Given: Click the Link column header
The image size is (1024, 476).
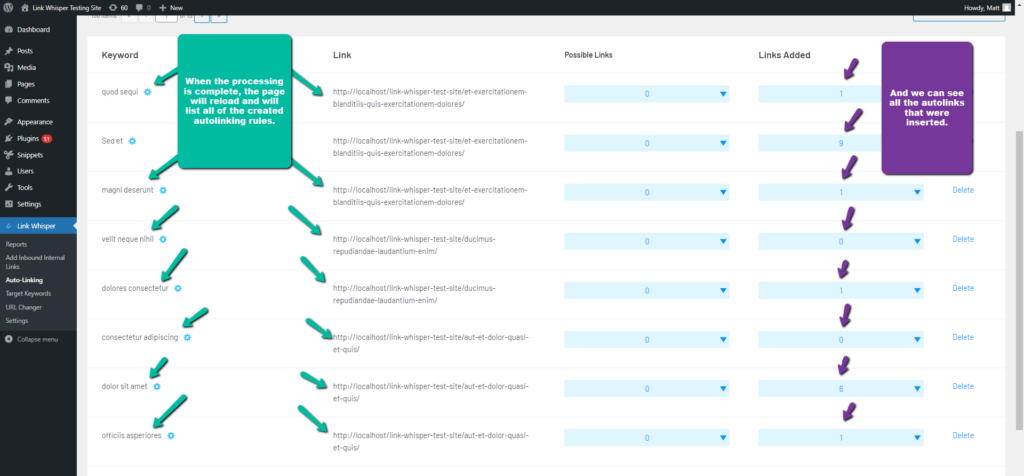Looking at the screenshot, I should (x=342, y=56).
